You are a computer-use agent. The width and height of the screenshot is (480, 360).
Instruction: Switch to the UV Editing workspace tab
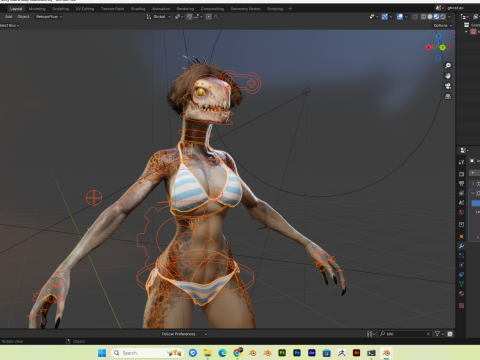tap(85, 9)
